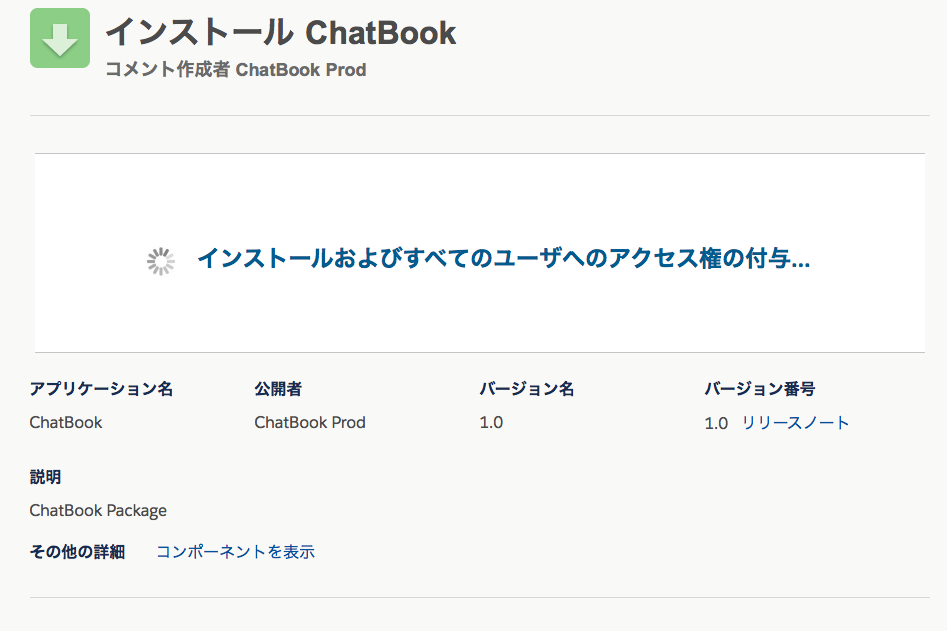Screen dimensions: 947x631
Task: Click the インストールおよびすべてのユーザへのアクセス権の付与 status text
Action: (x=503, y=259)
